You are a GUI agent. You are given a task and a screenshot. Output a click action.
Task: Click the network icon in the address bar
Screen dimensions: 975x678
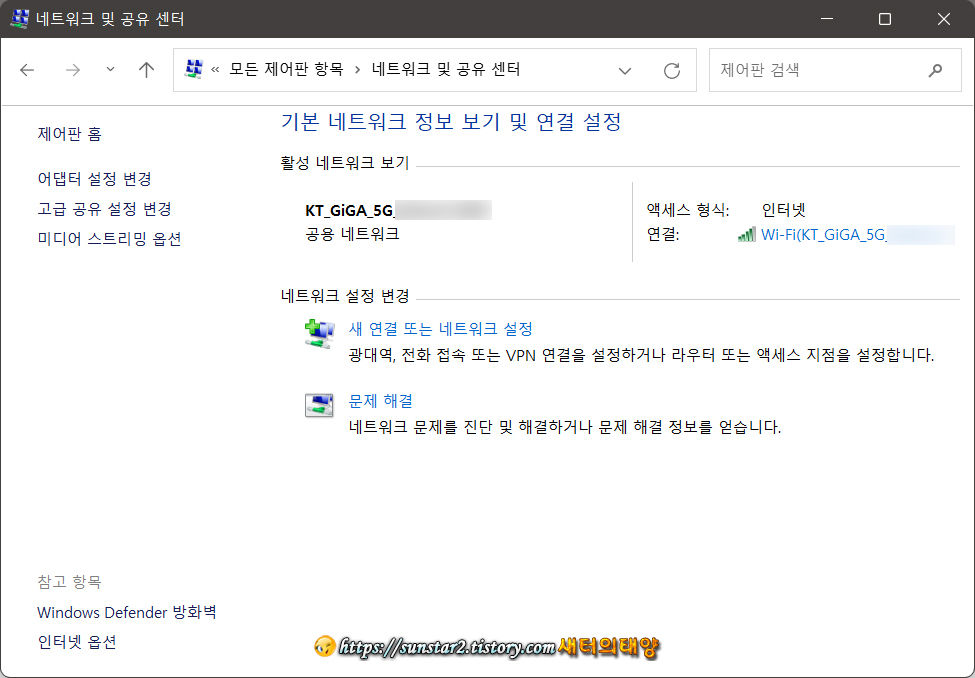[193, 69]
